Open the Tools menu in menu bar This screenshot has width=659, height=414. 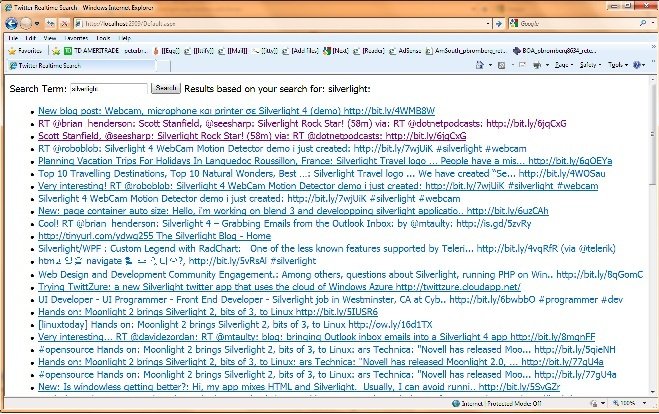(x=103, y=38)
